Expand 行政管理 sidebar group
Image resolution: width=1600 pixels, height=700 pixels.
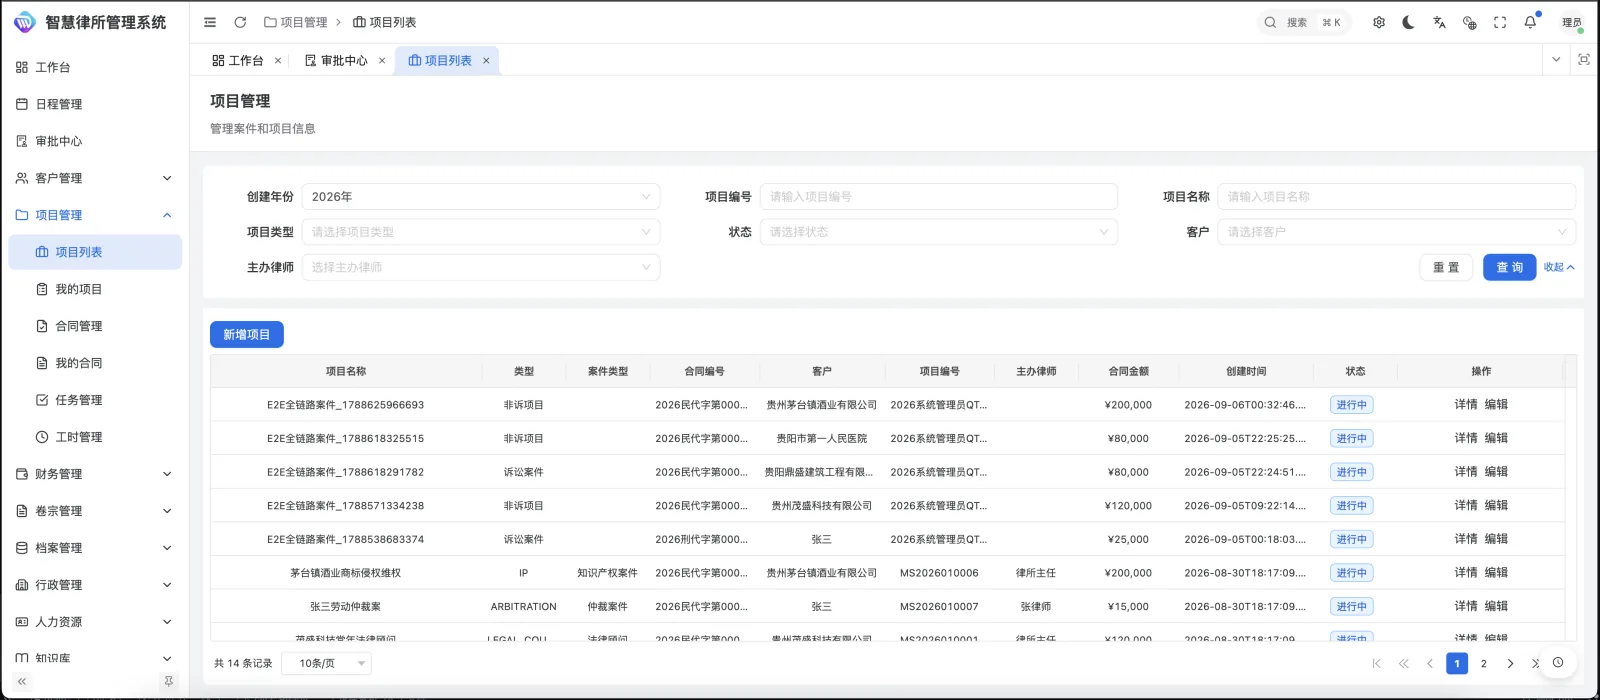pyautogui.click(x=95, y=585)
